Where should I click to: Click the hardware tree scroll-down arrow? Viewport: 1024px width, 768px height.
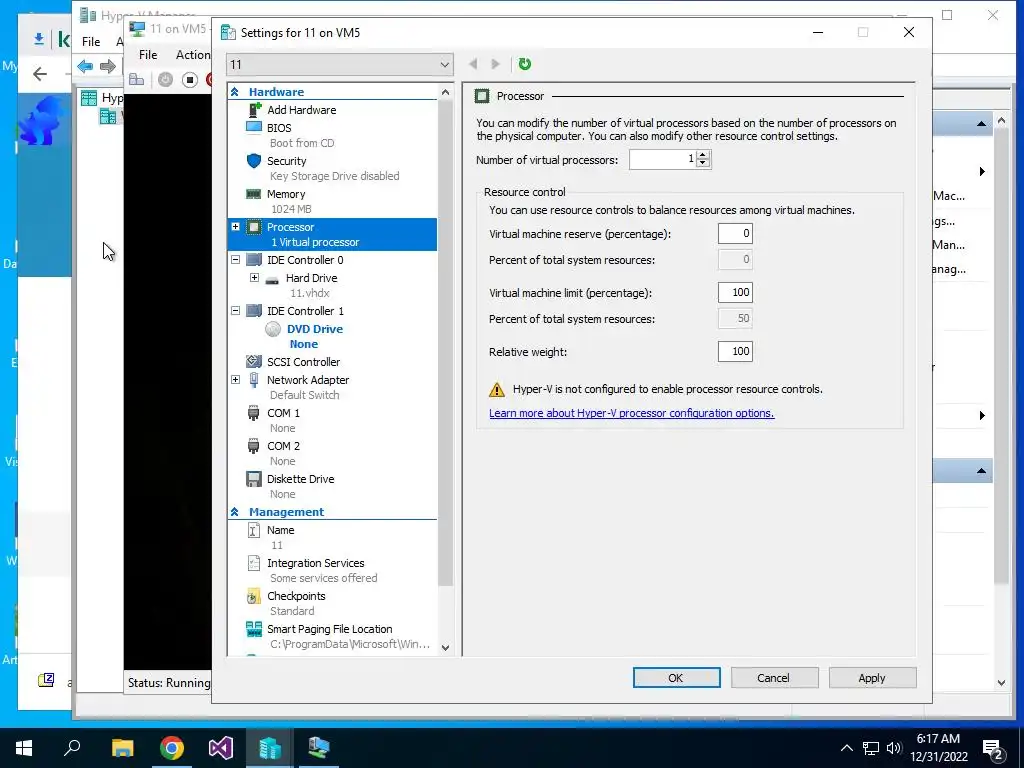point(445,648)
